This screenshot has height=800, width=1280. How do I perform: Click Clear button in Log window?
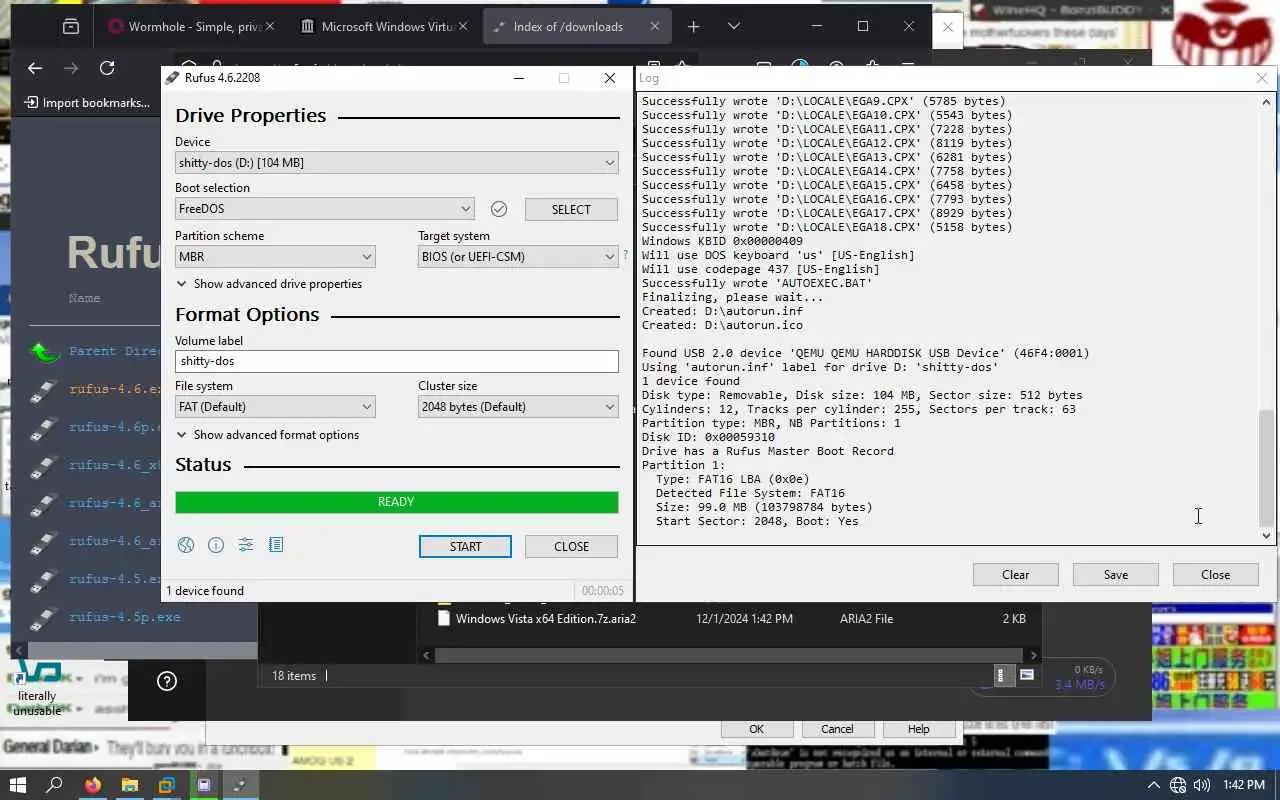tap(1015, 574)
